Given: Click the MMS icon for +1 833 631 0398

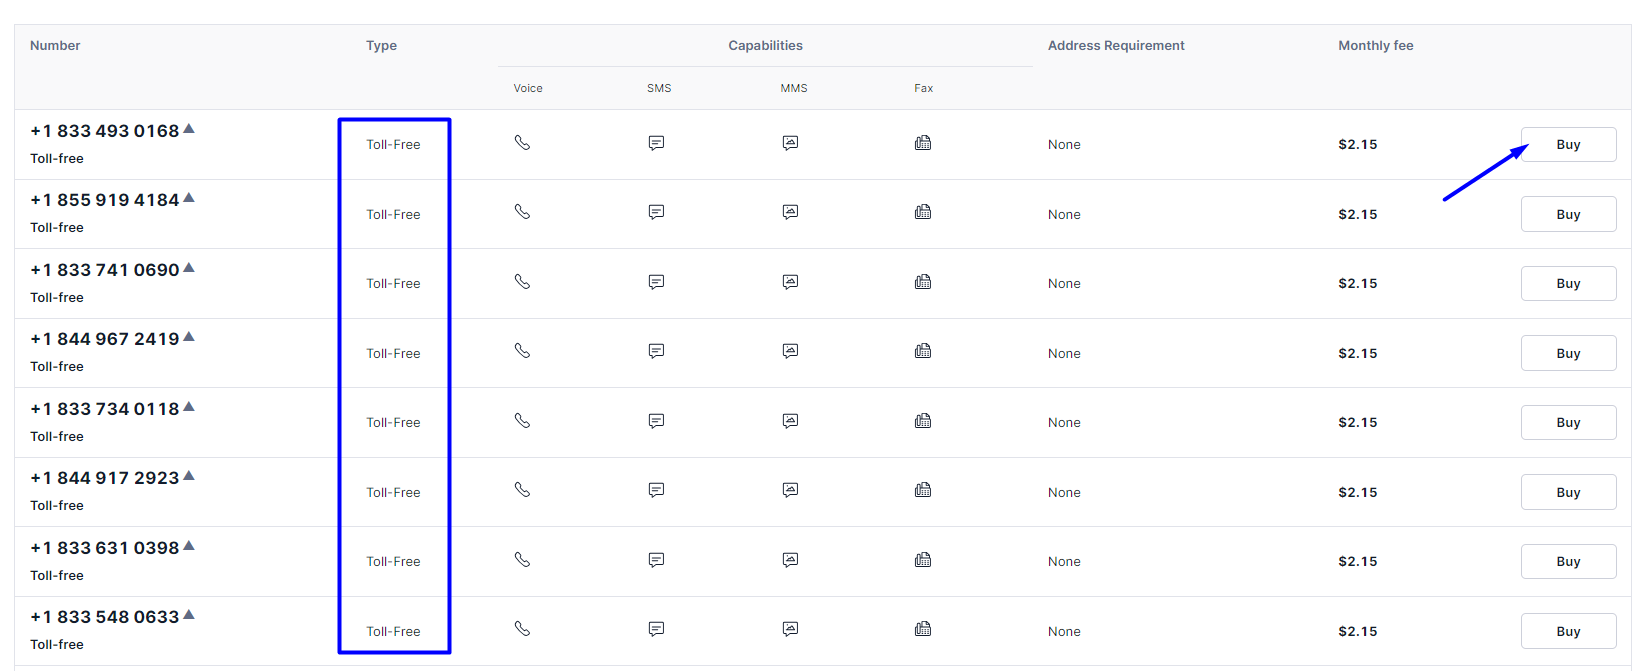Looking at the screenshot, I should pos(790,560).
